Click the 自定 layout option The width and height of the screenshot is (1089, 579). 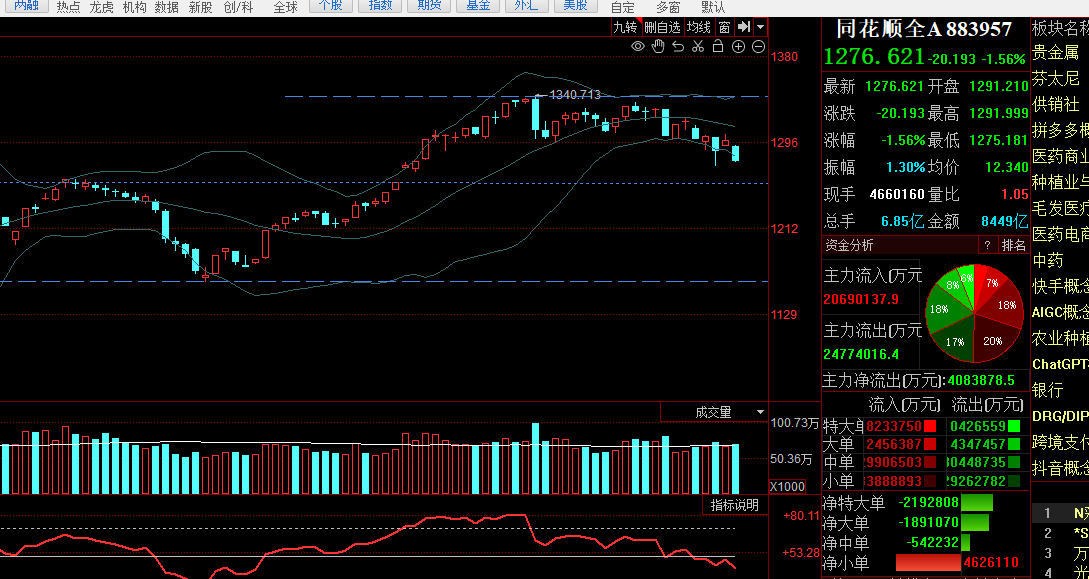(622, 8)
